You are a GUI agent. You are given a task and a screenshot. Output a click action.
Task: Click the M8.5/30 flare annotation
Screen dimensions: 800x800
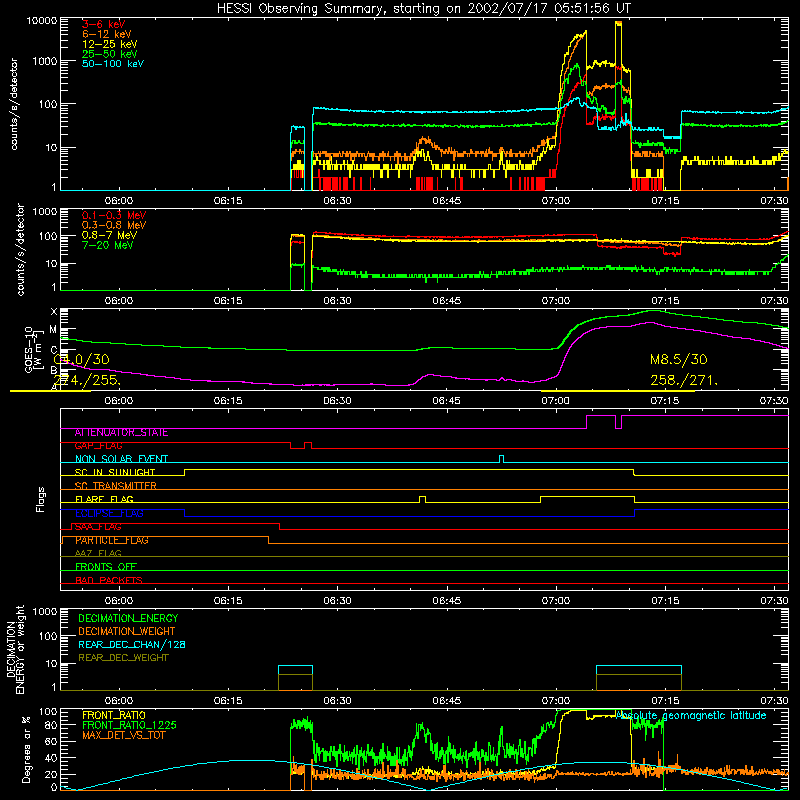tap(679, 360)
